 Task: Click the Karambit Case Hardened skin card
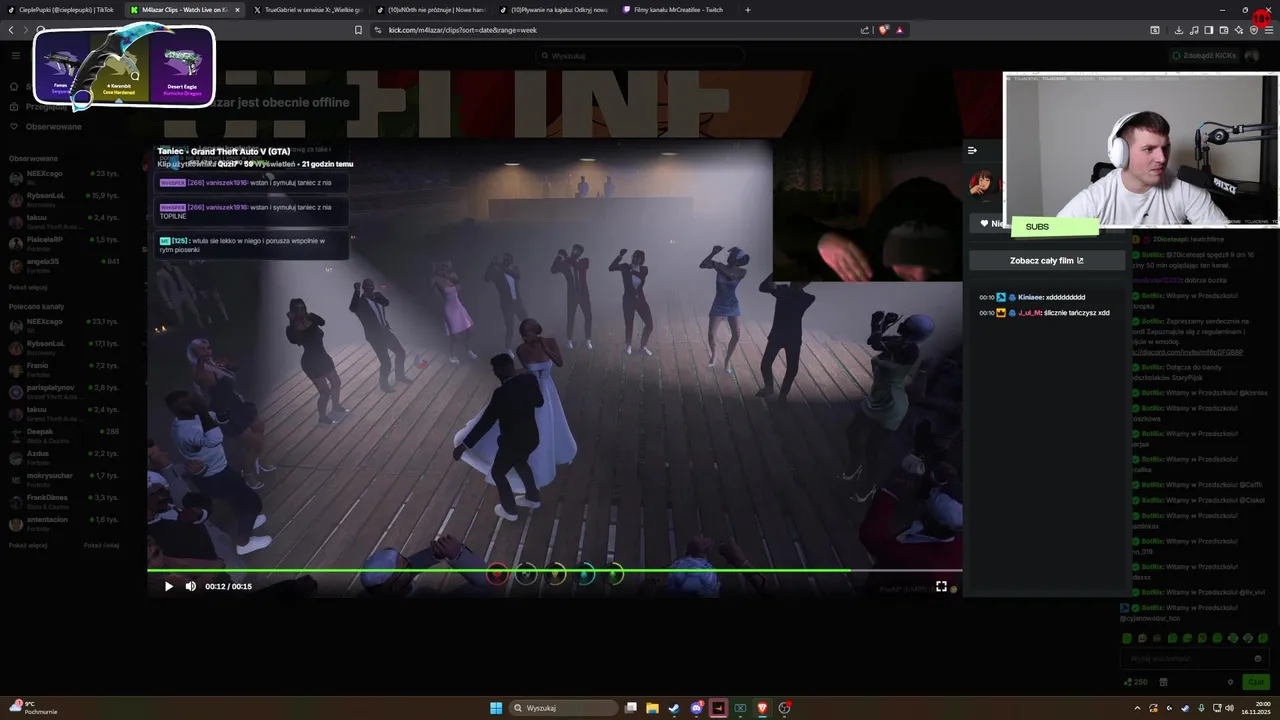pyautogui.click(x=121, y=68)
